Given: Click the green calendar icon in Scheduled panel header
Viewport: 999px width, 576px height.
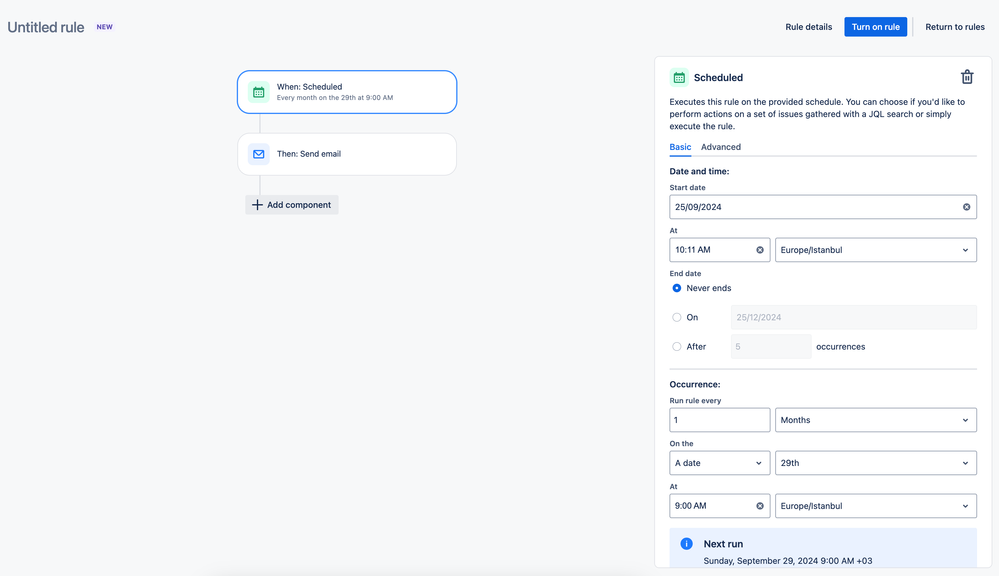Looking at the screenshot, I should (679, 78).
